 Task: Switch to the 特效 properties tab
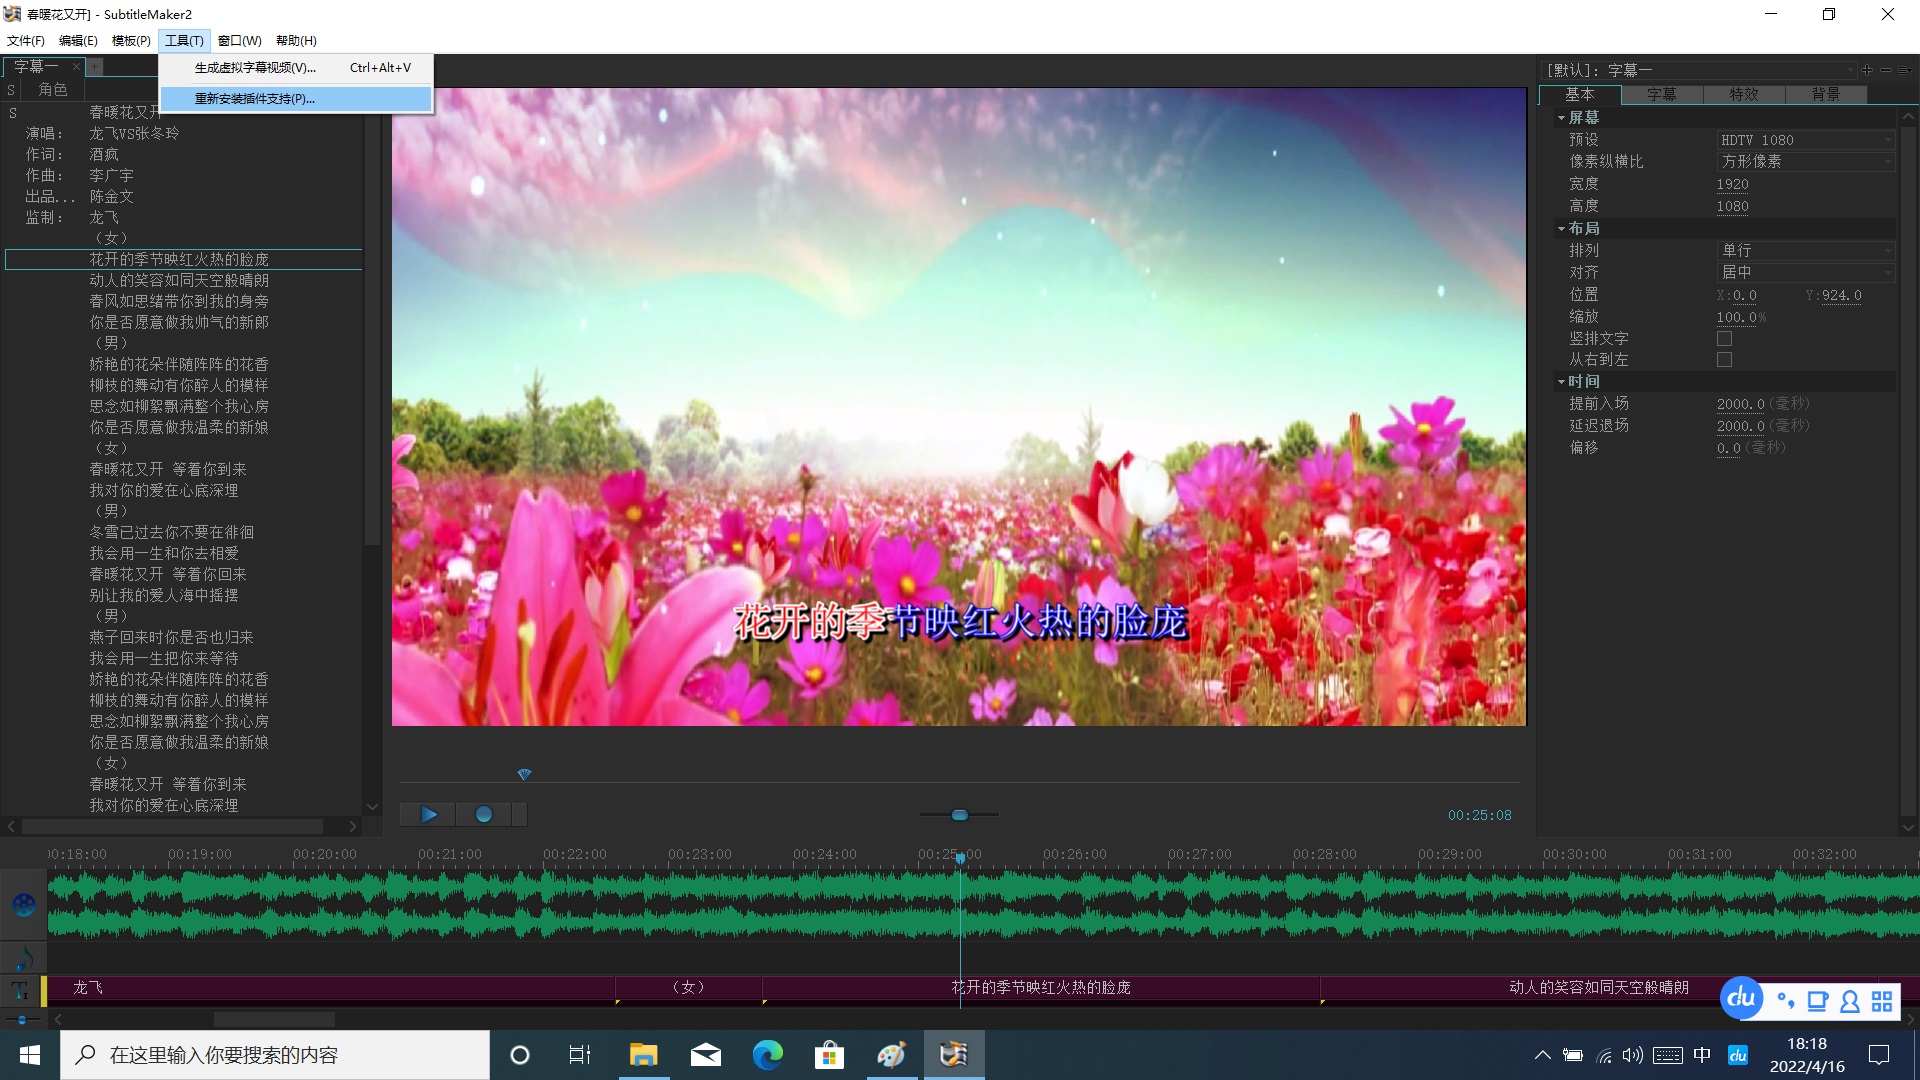pos(1744,94)
